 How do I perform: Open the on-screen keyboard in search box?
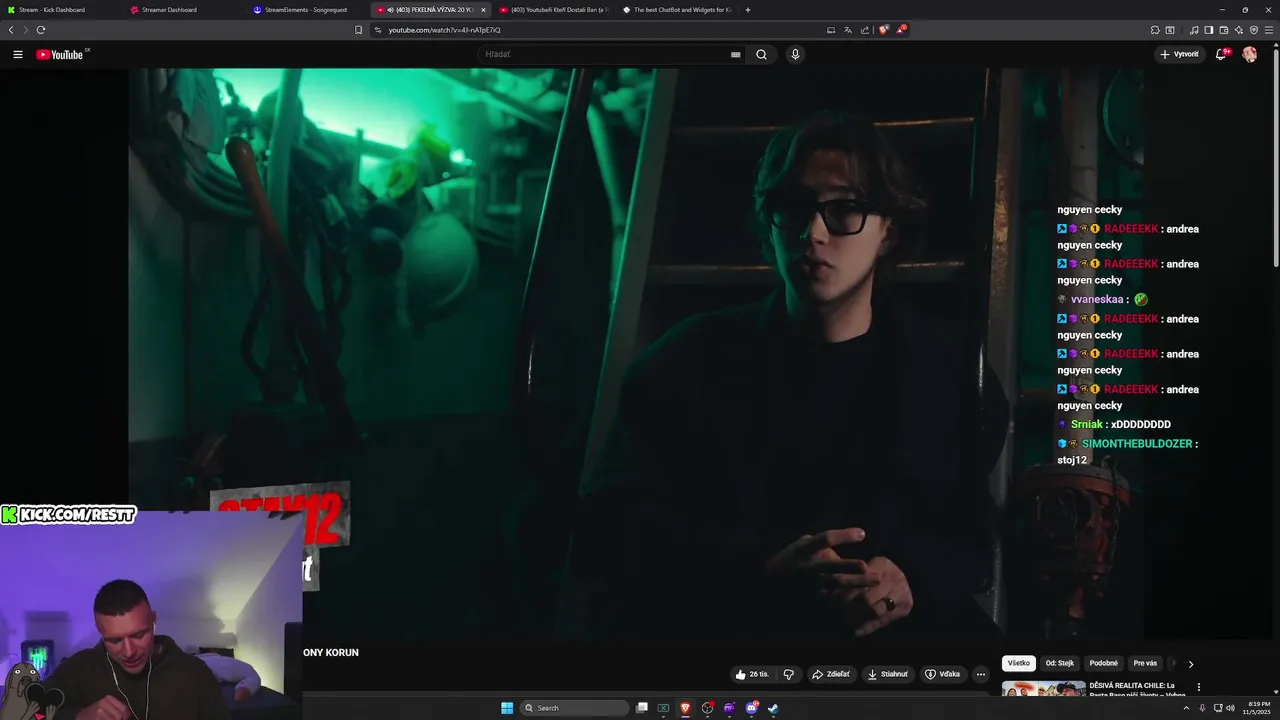[x=736, y=55]
